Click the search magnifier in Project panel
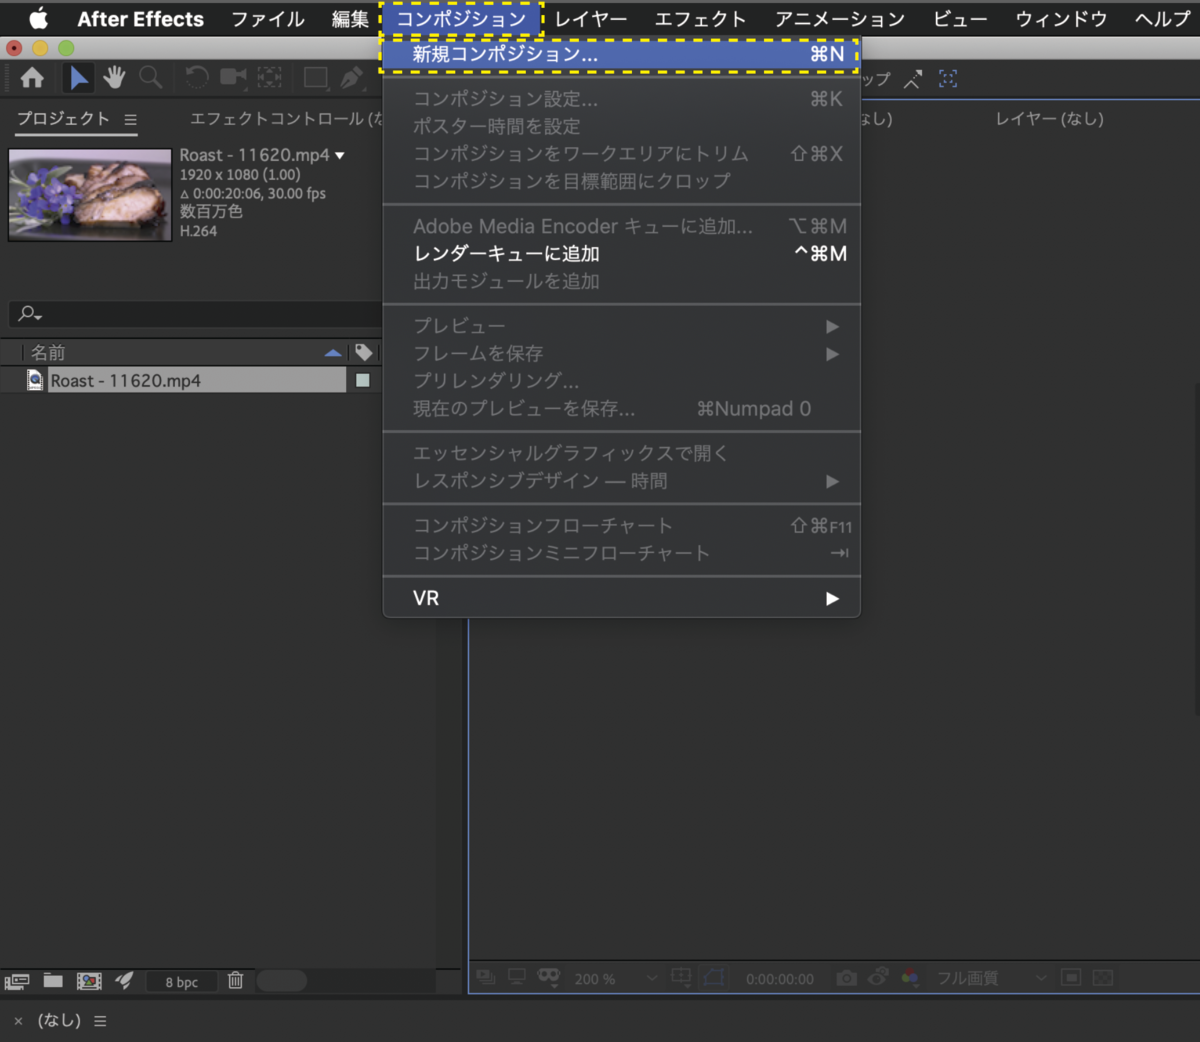The image size is (1200, 1042). [x=30, y=314]
